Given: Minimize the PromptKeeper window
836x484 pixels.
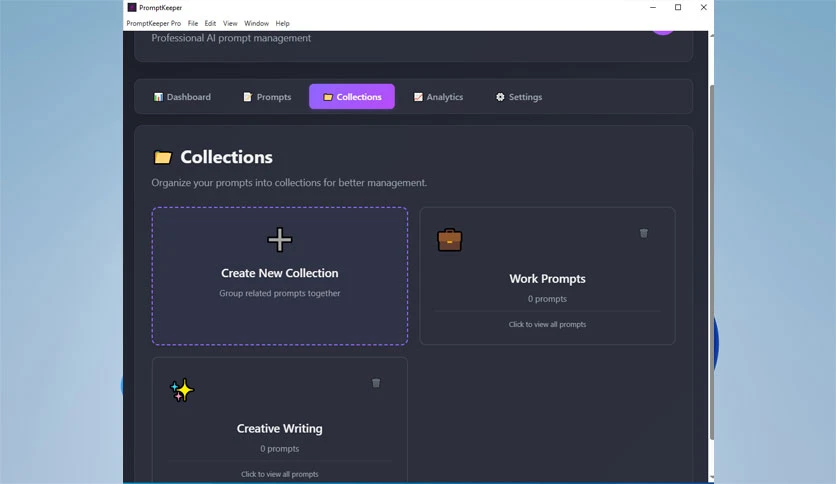Looking at the screenshot, I should 653,7.
